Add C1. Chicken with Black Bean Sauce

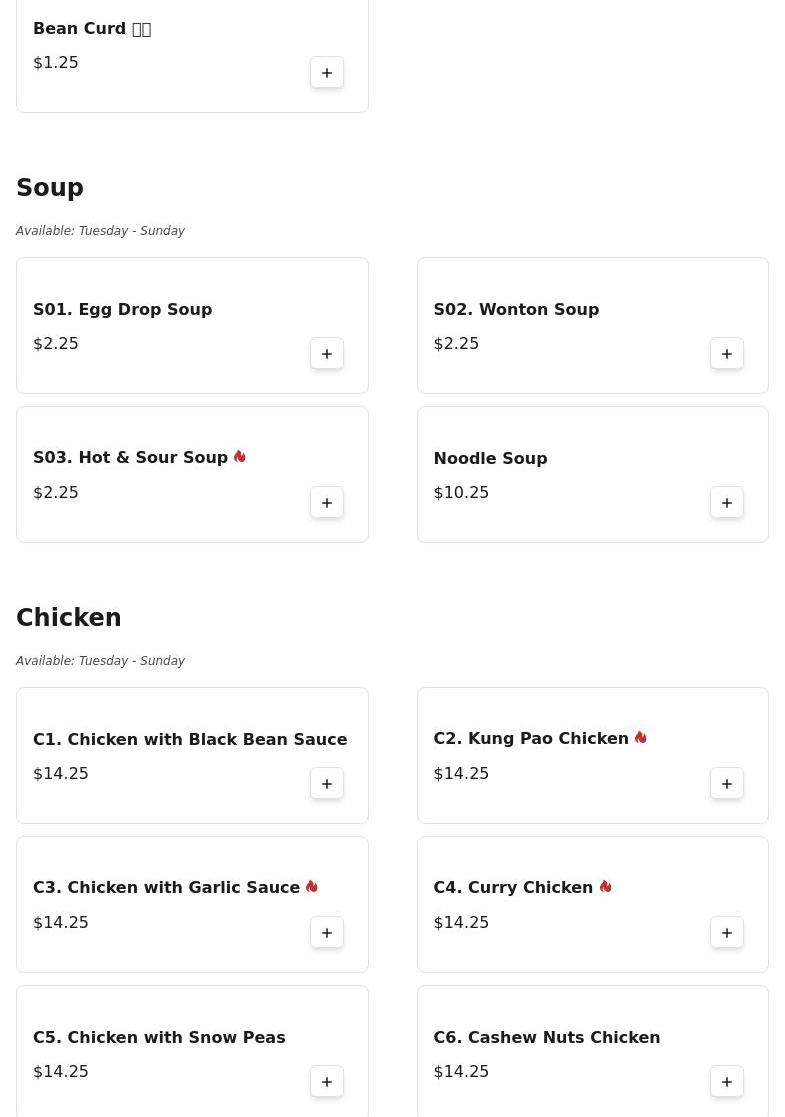[327, 784]
